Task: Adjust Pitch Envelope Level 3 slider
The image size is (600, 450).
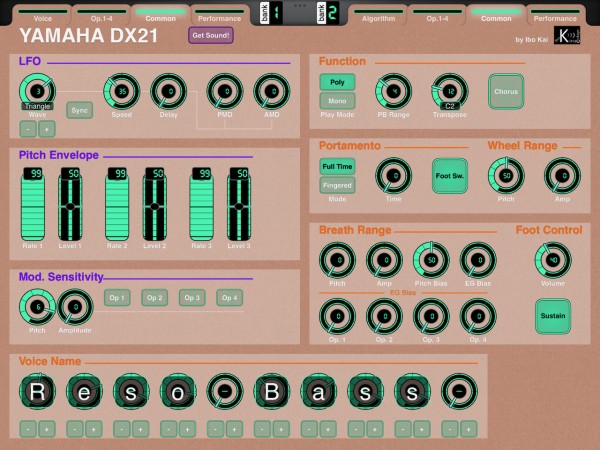Action: (x=239, y=208)
